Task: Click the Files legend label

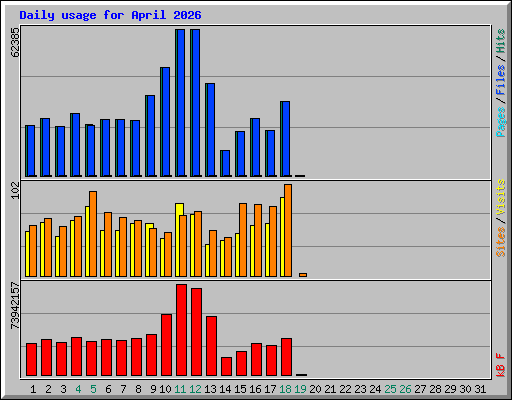Action: click(x=501, y=79)
